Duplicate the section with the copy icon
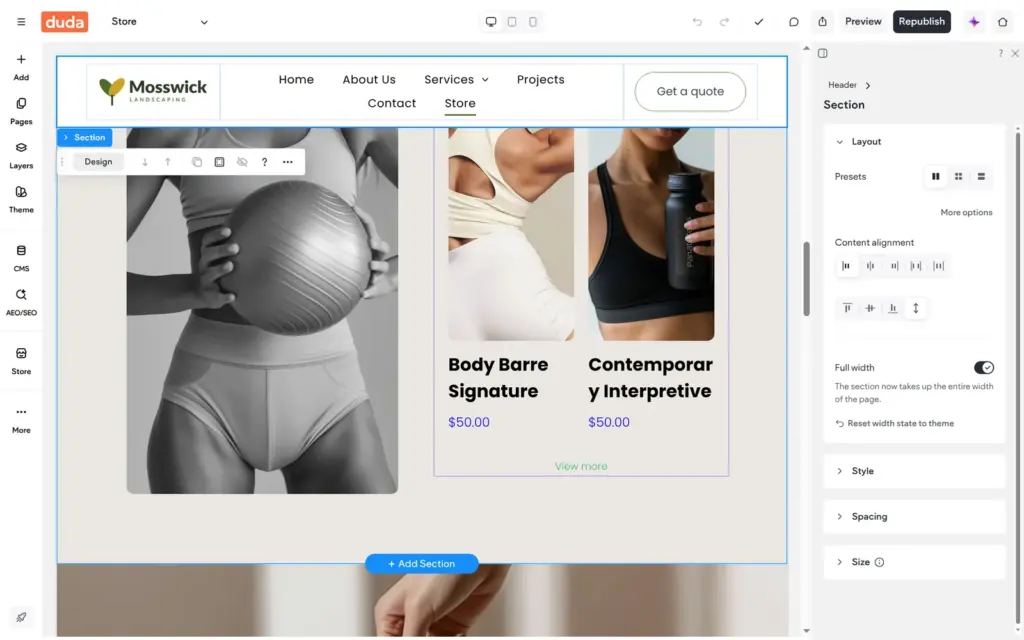This screenshot has width=1024, height=640. [197, 162]
